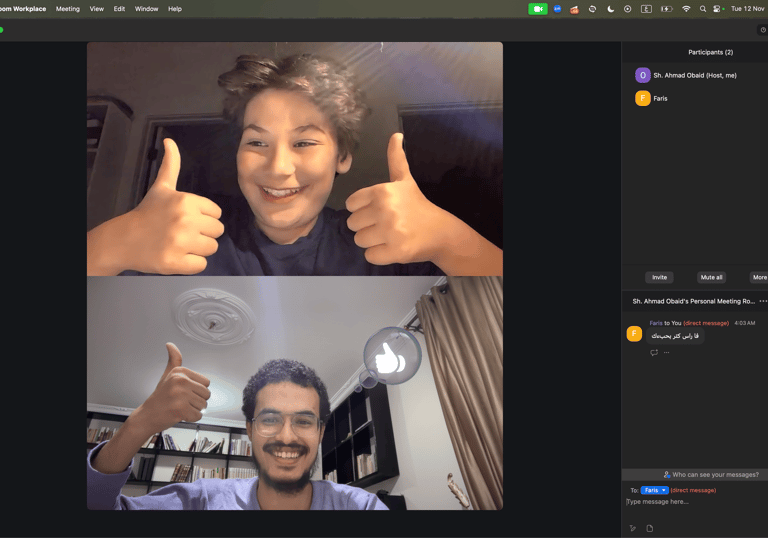Select Faris in participants list

tap(695, 98)
